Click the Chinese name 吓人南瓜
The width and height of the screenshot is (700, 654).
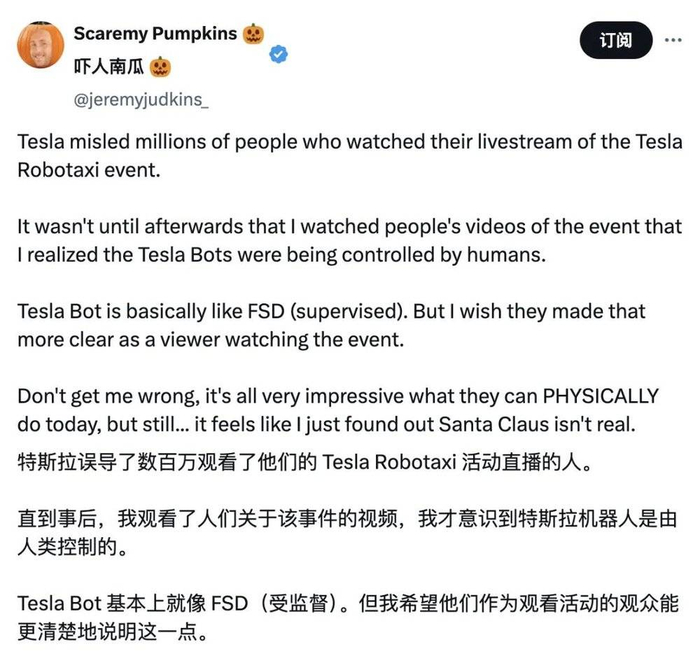click(109, 66)
